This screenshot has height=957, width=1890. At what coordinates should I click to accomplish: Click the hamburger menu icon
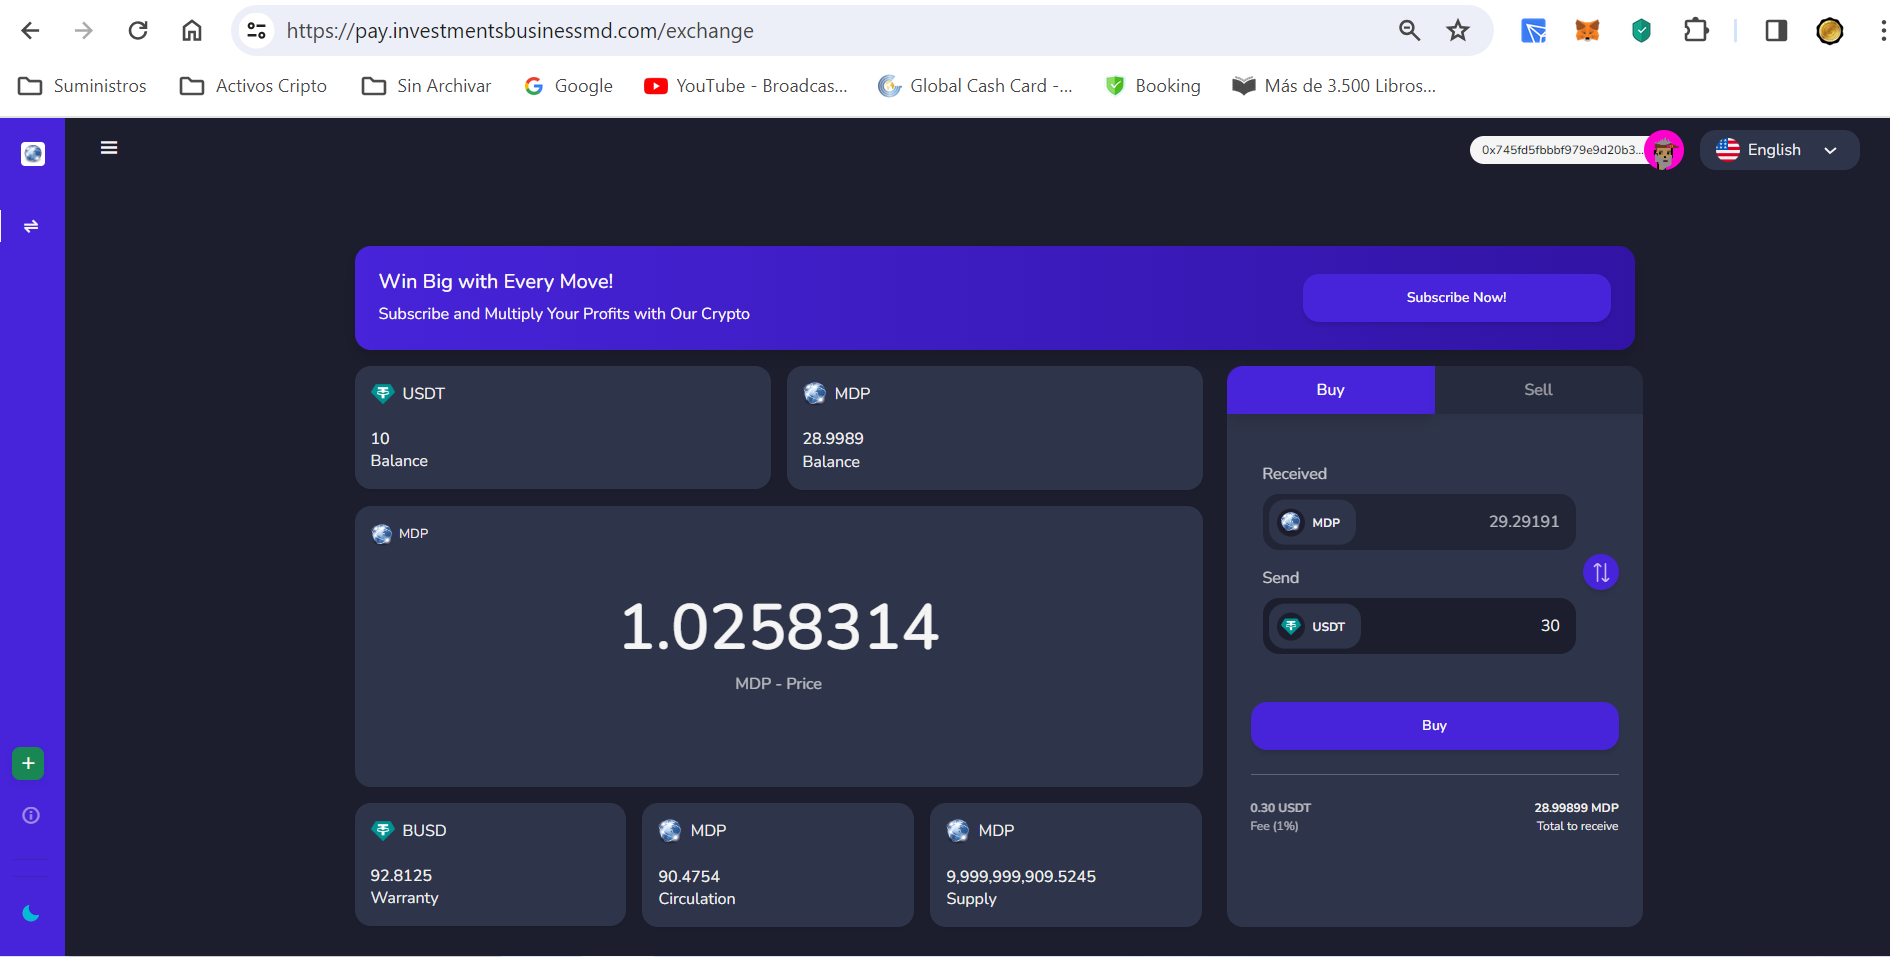pyautogui.click(x=109, y=148)
